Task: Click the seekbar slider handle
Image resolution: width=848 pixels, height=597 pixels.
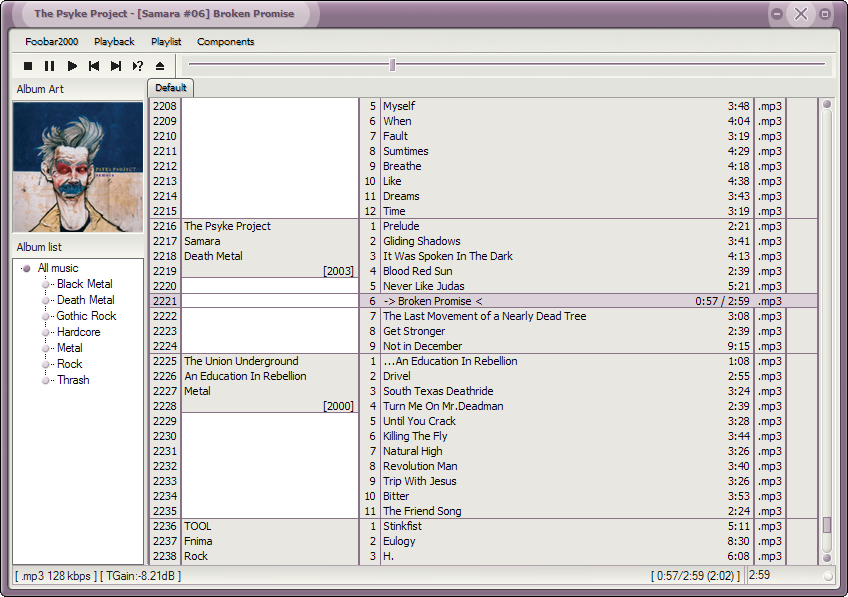Action: coord(392,65)
